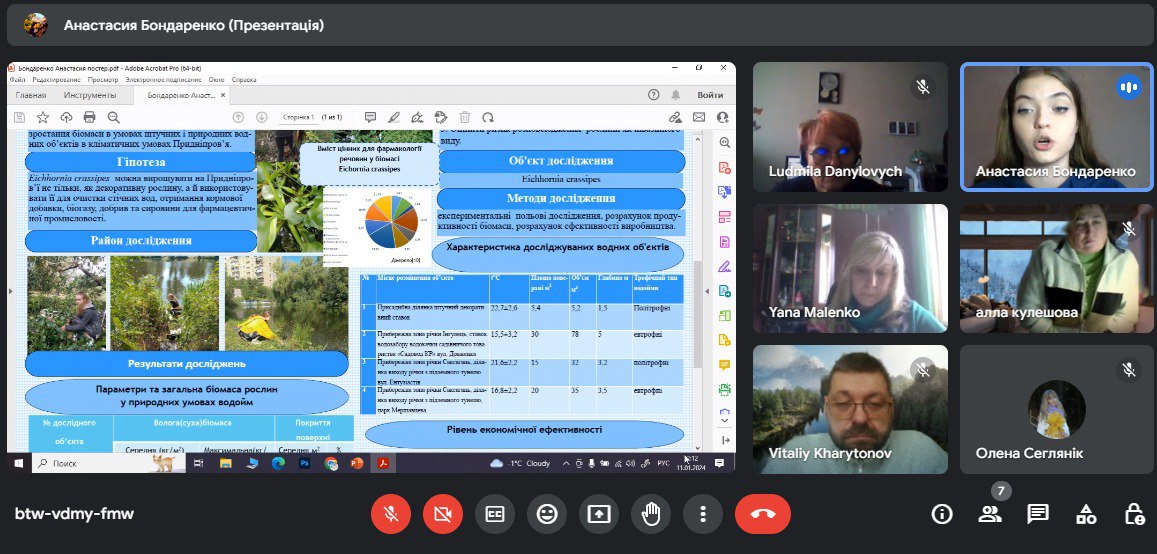The width and height of the screenshot is (1157, 554).
Task: Toggle closed captions CC button
Action: pos(494,514)
